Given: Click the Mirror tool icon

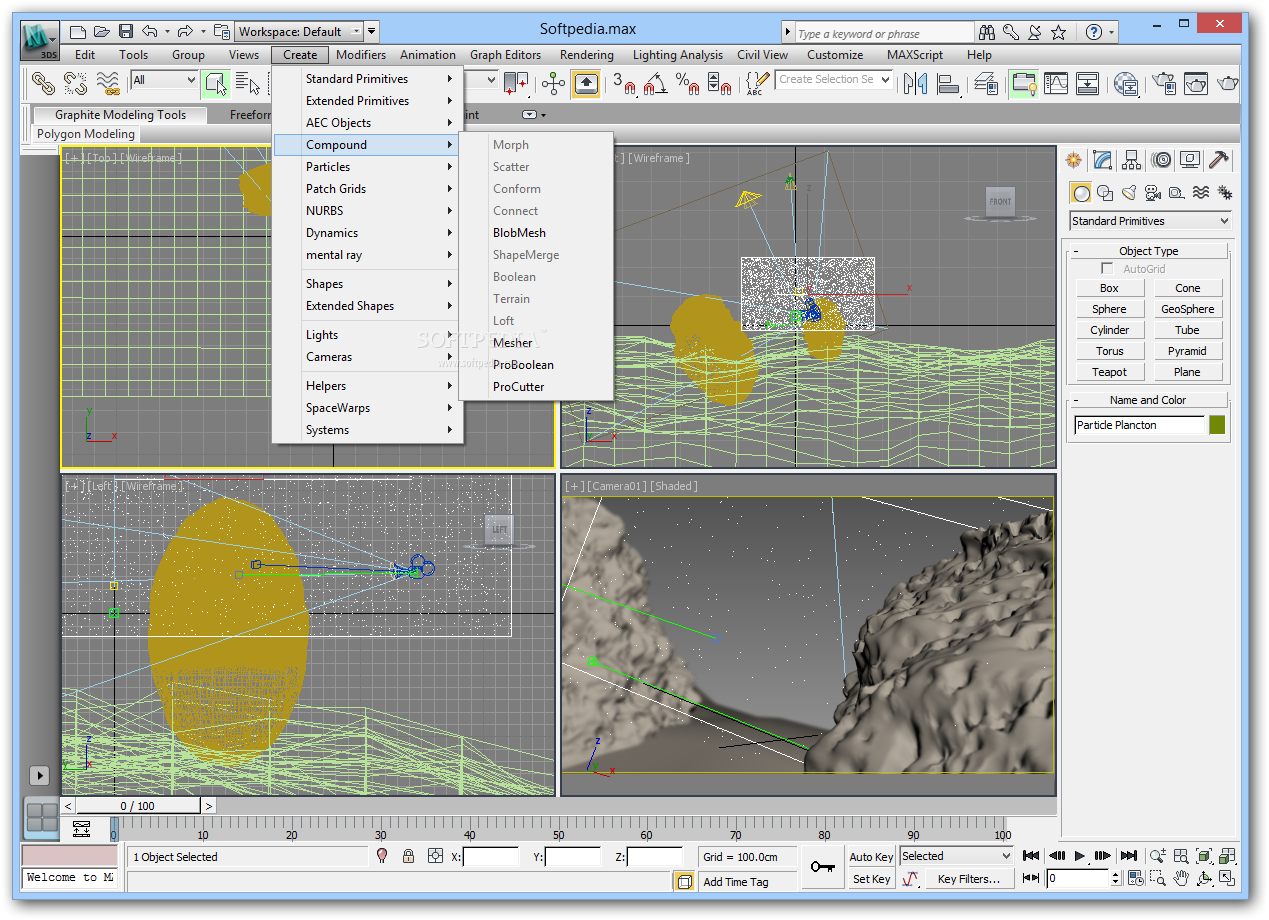Looking at the screenshot, I should point(915,83).
